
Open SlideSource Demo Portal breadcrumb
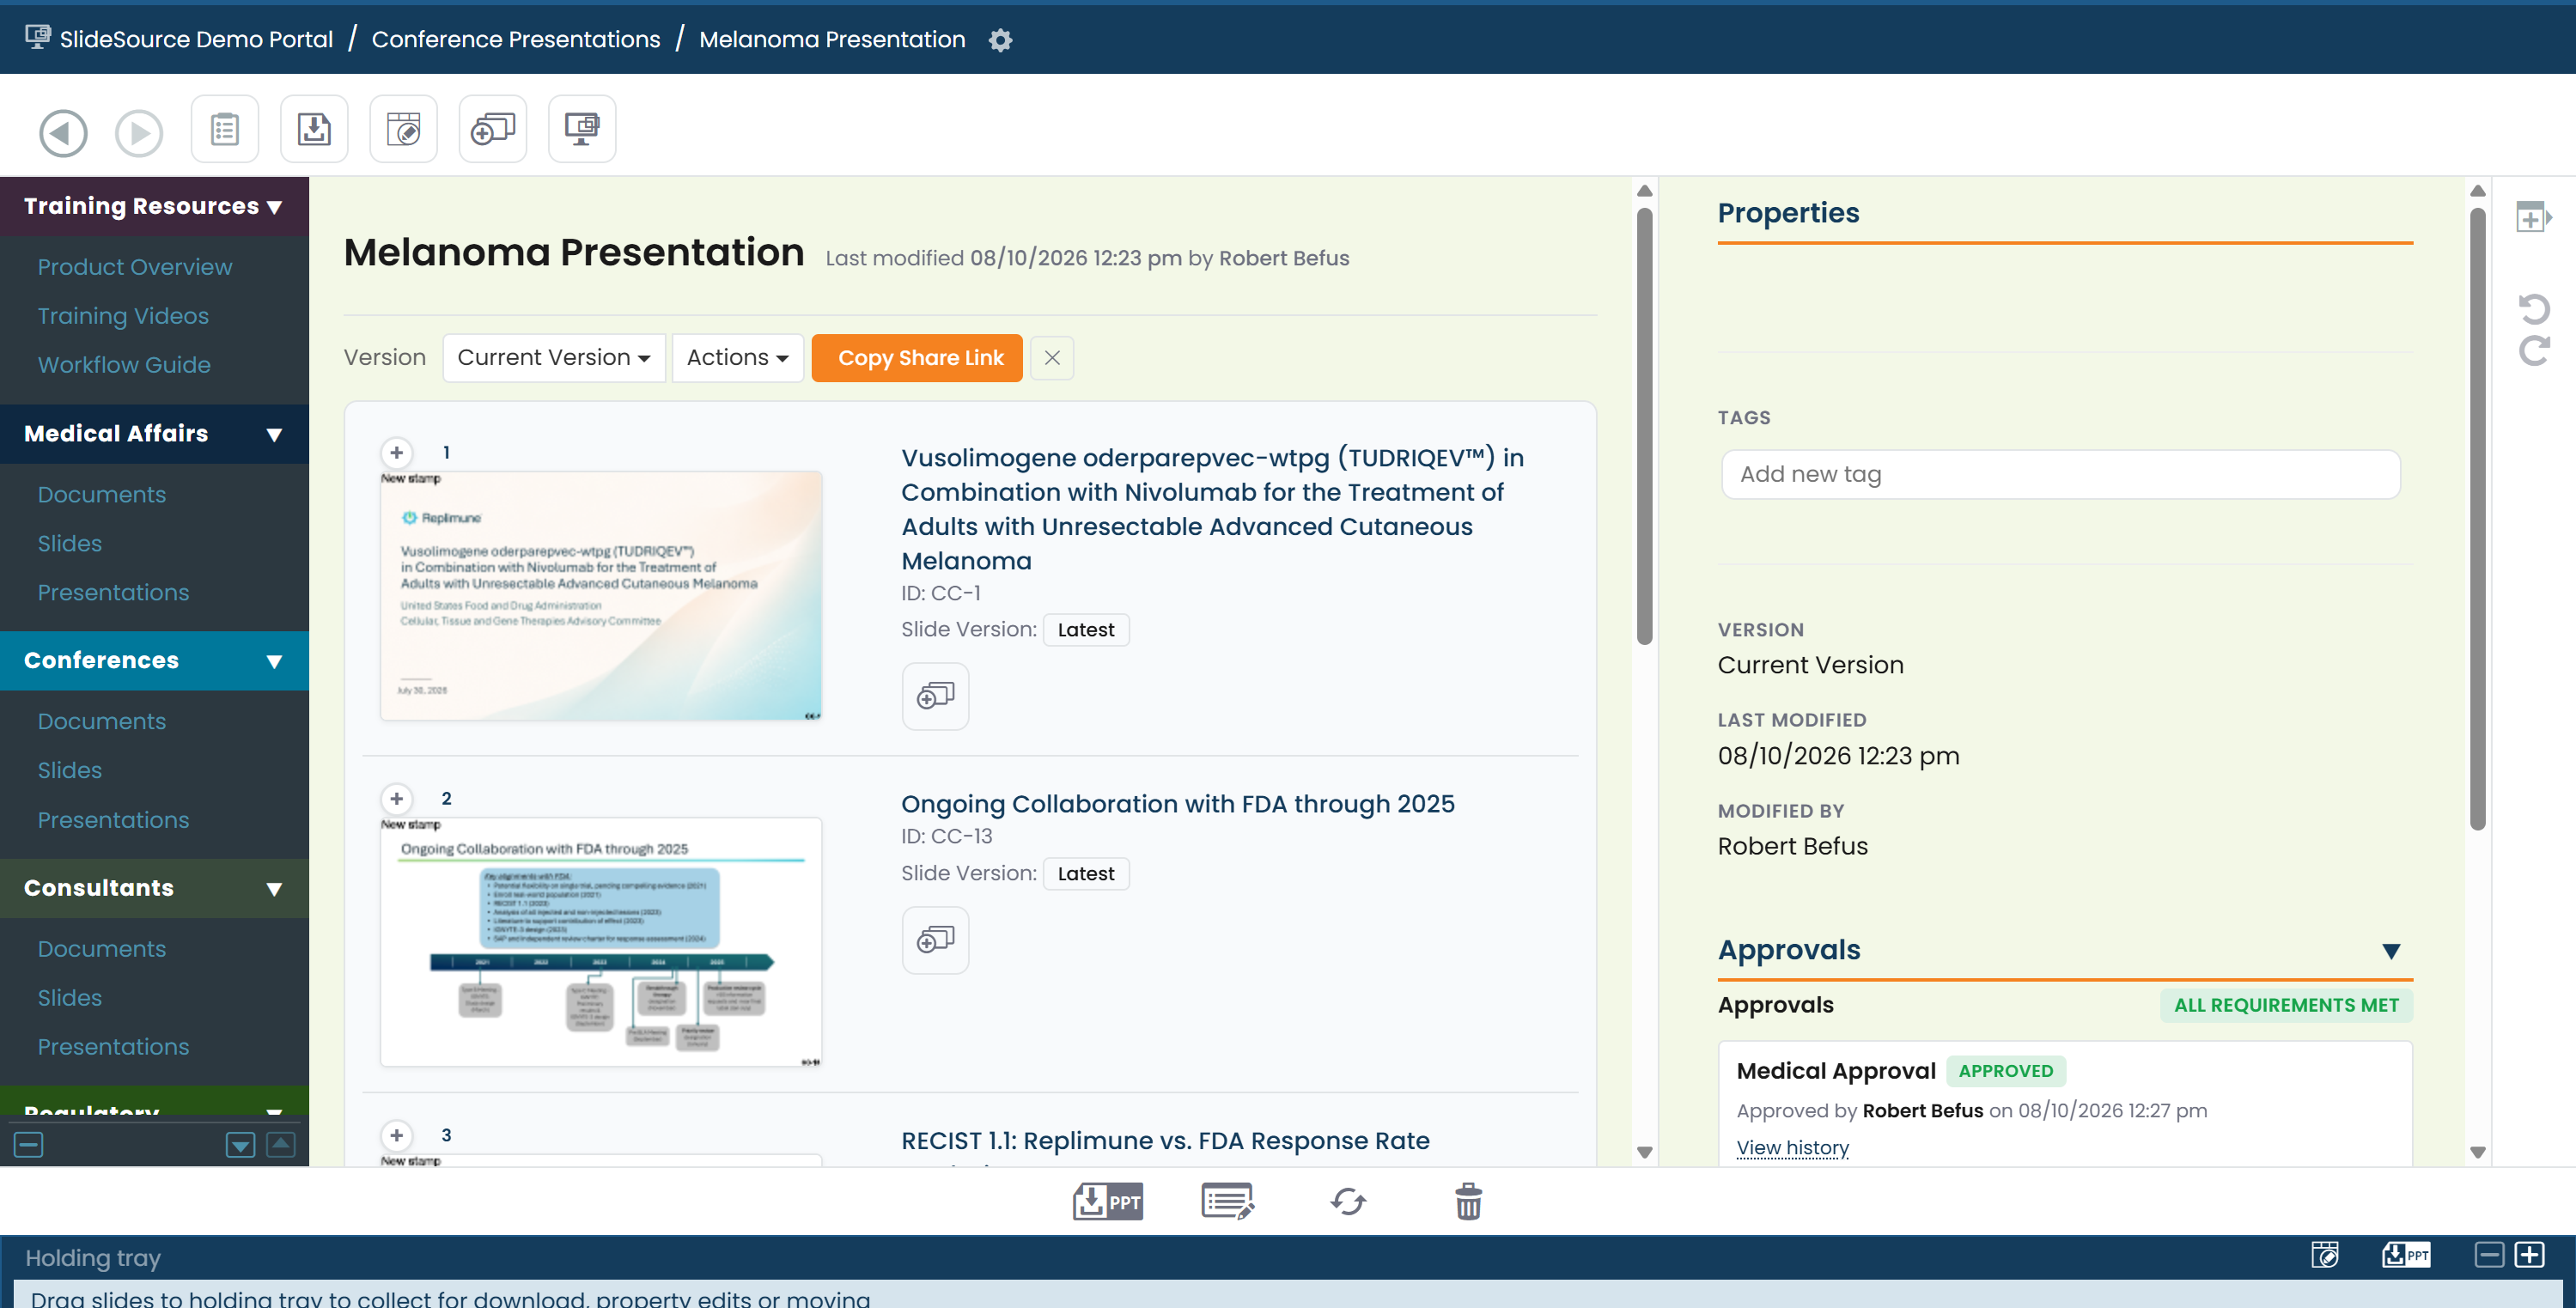pos(196,39)
